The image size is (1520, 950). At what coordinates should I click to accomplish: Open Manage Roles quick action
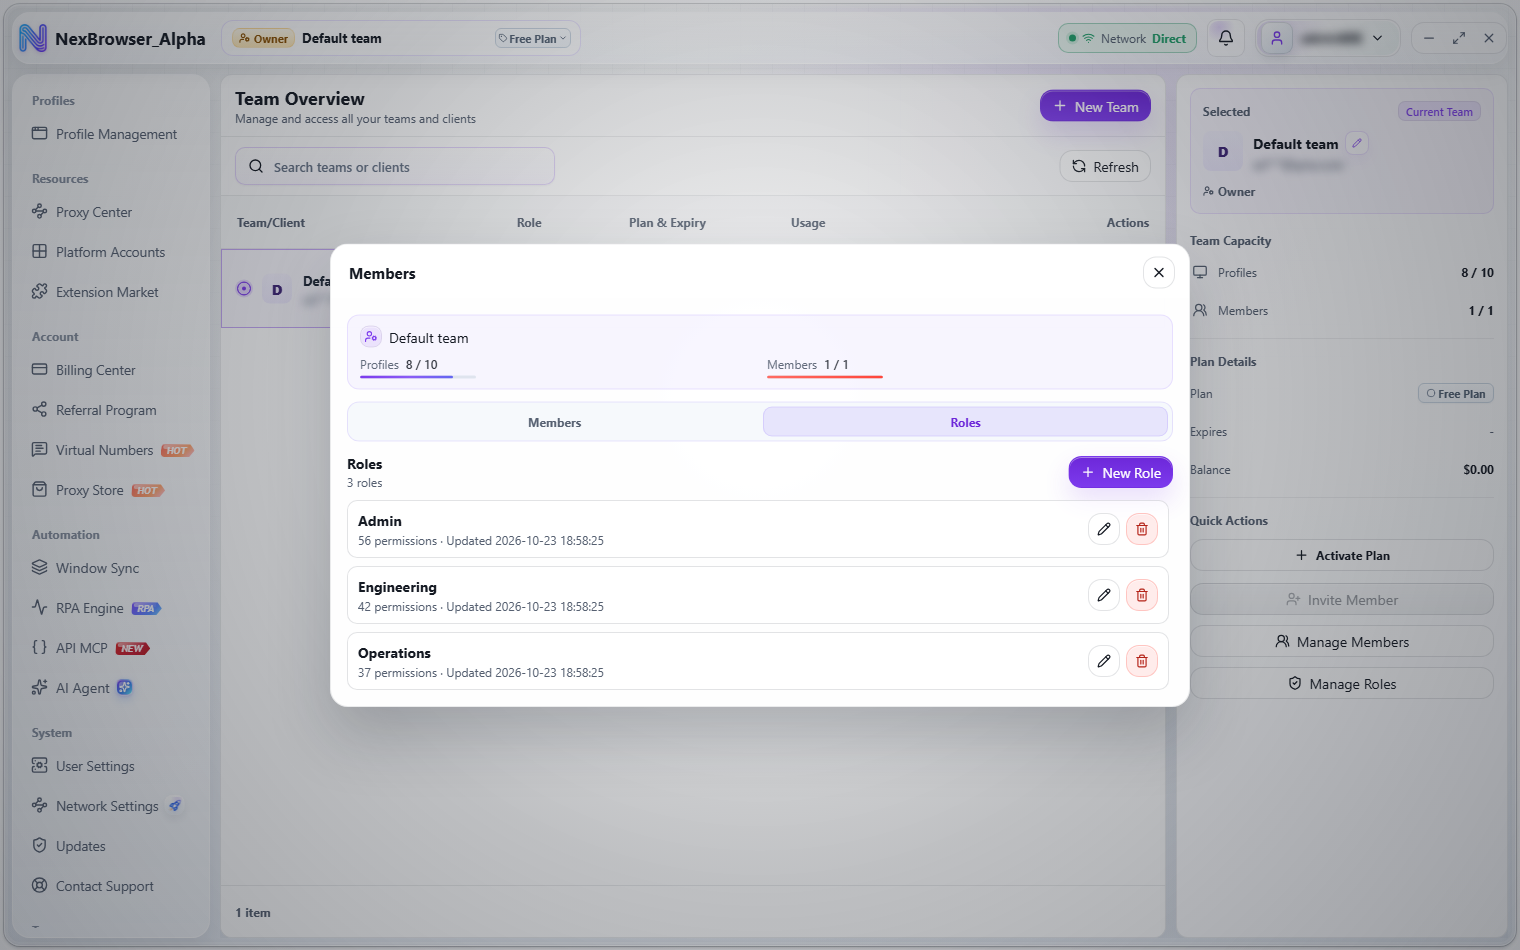click(1342, 683)
